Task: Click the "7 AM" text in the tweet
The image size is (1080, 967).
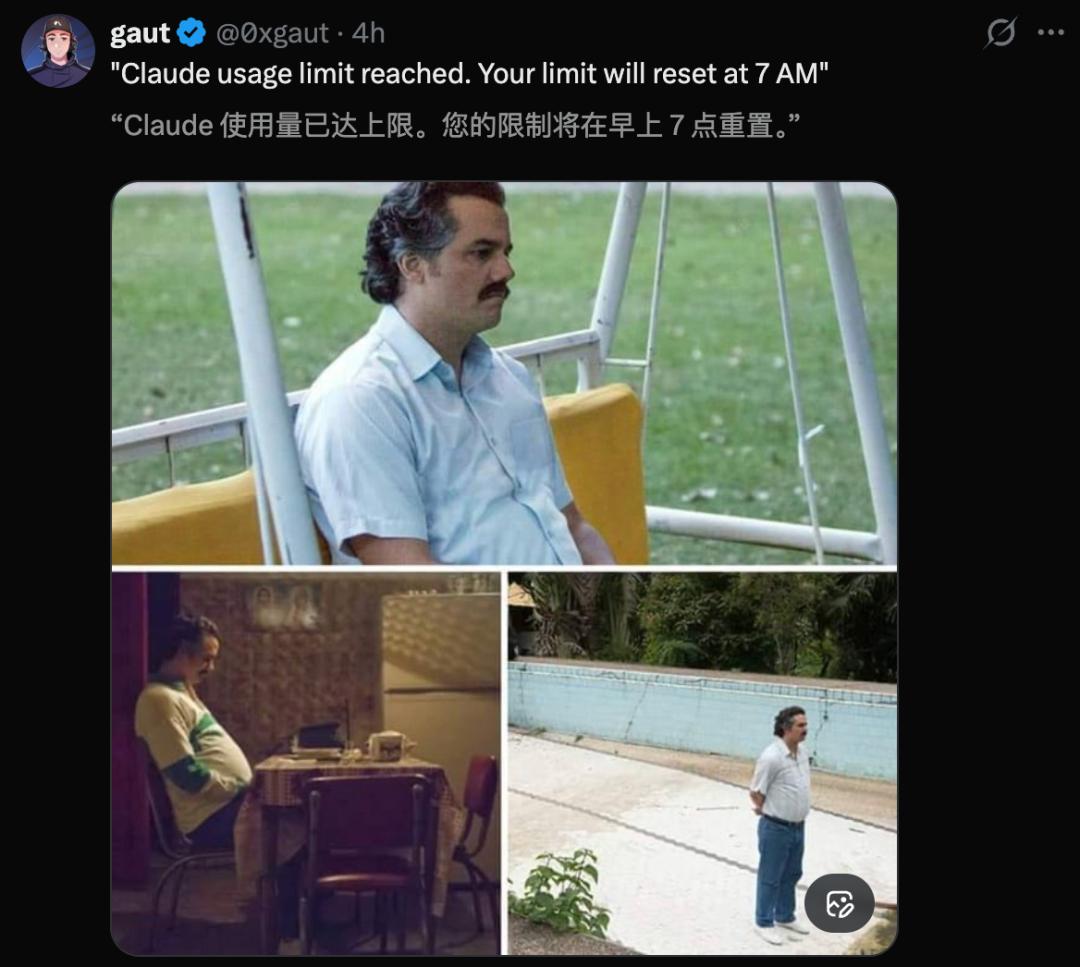Action: pos(789,74)
